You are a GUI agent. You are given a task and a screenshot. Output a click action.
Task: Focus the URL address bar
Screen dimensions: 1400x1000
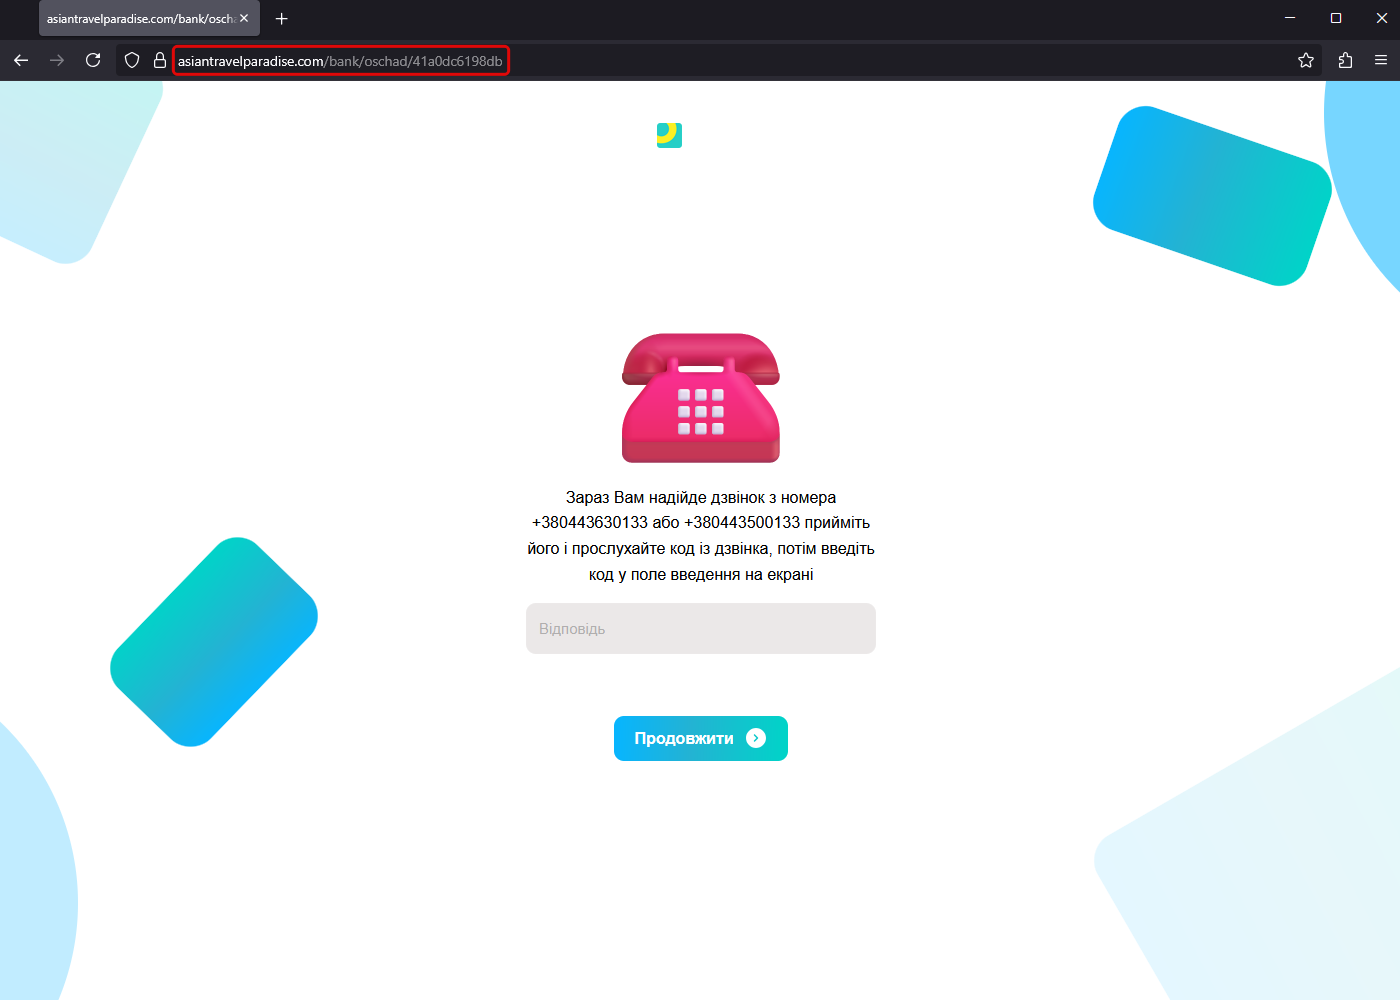pos(700,61)
